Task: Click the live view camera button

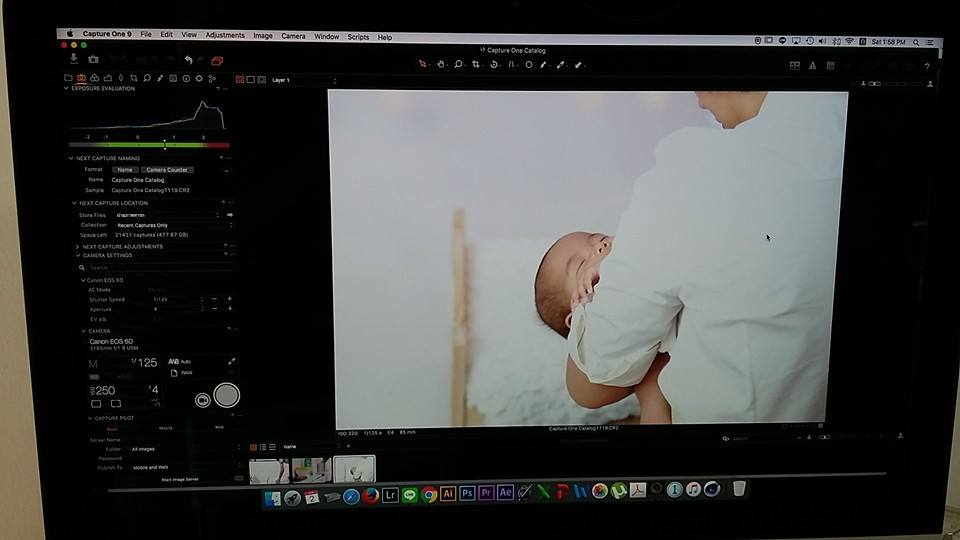Action: 203,400
